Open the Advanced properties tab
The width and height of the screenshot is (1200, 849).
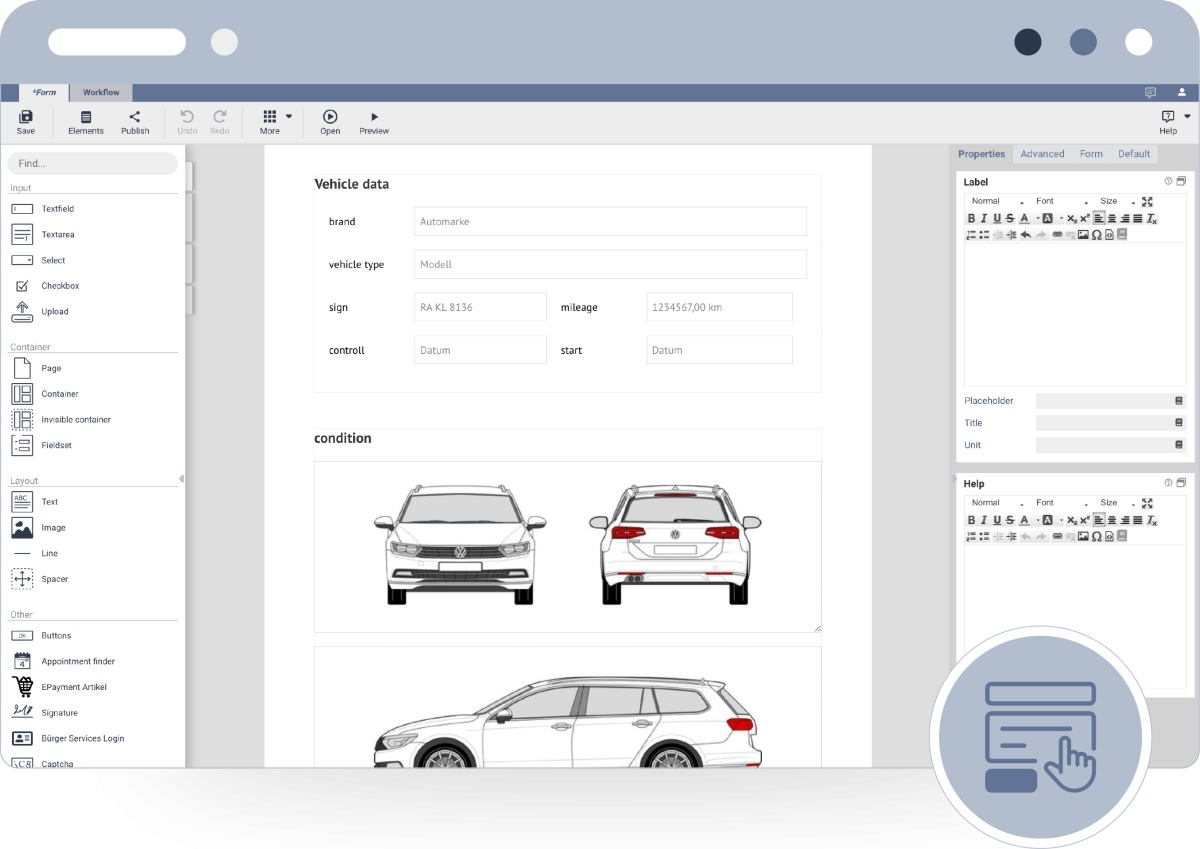[1042, 154]
